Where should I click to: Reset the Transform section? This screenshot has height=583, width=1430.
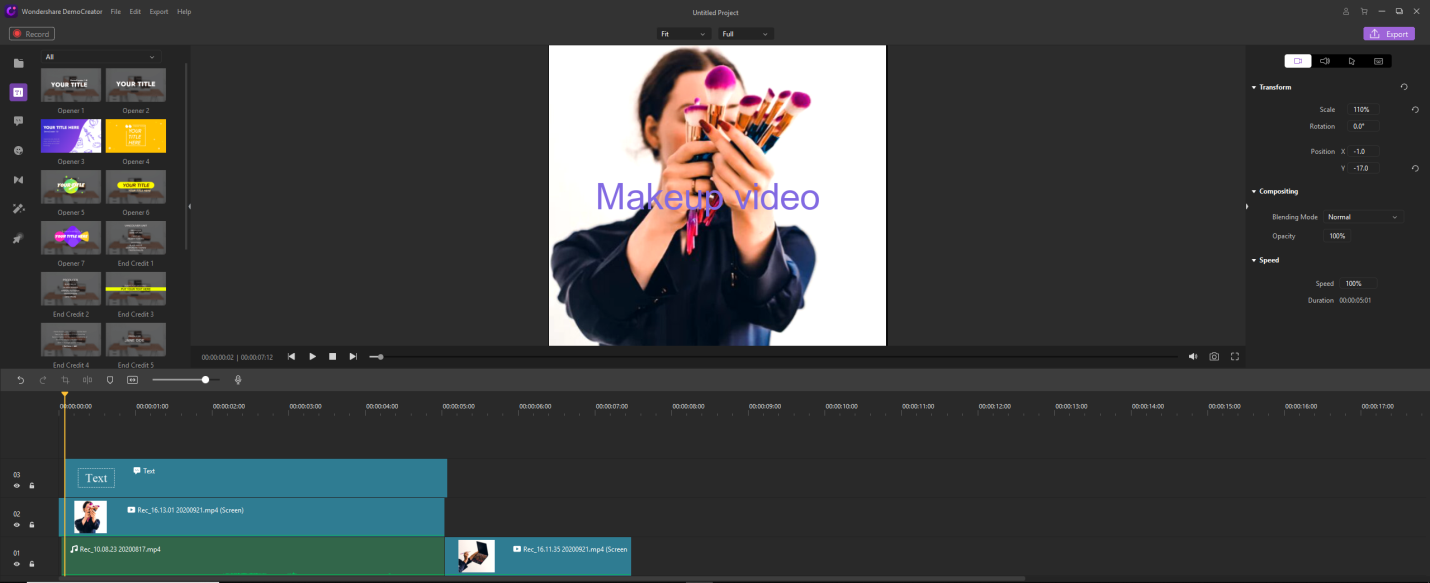click(x=1404, y=87)
